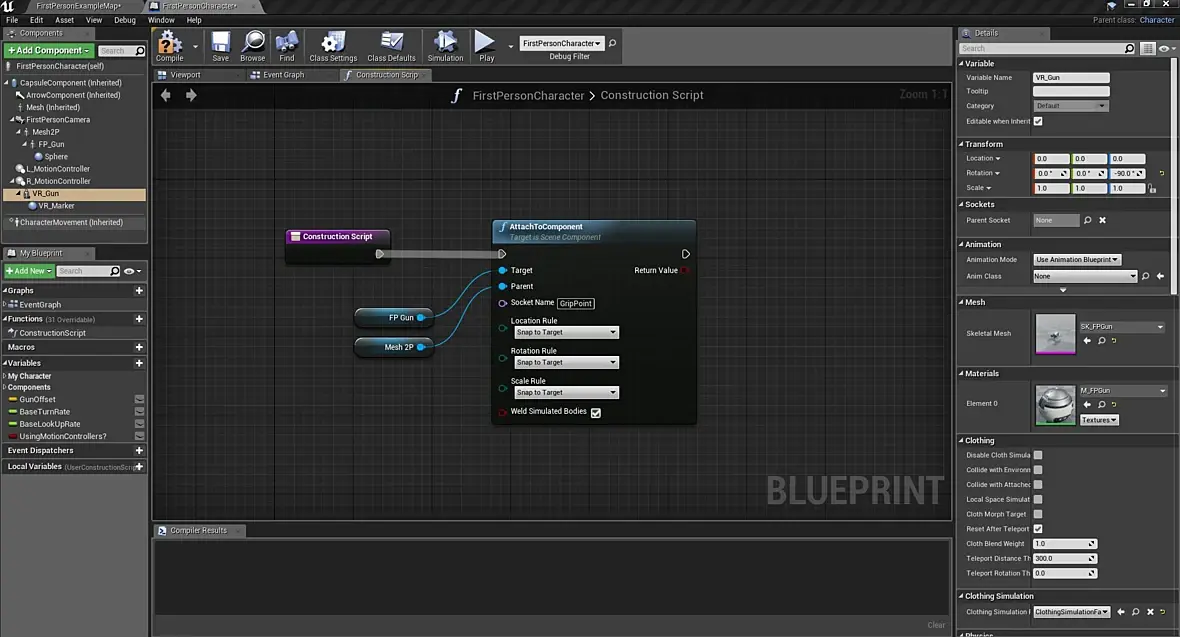1180x637 pixels.
Task: Click M_FPGun material thumbnail
Action: click(1055, 405)
